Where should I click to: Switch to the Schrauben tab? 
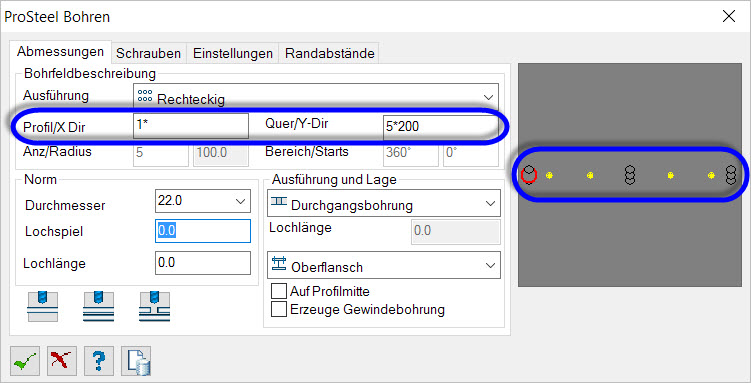tap(148, 53)
